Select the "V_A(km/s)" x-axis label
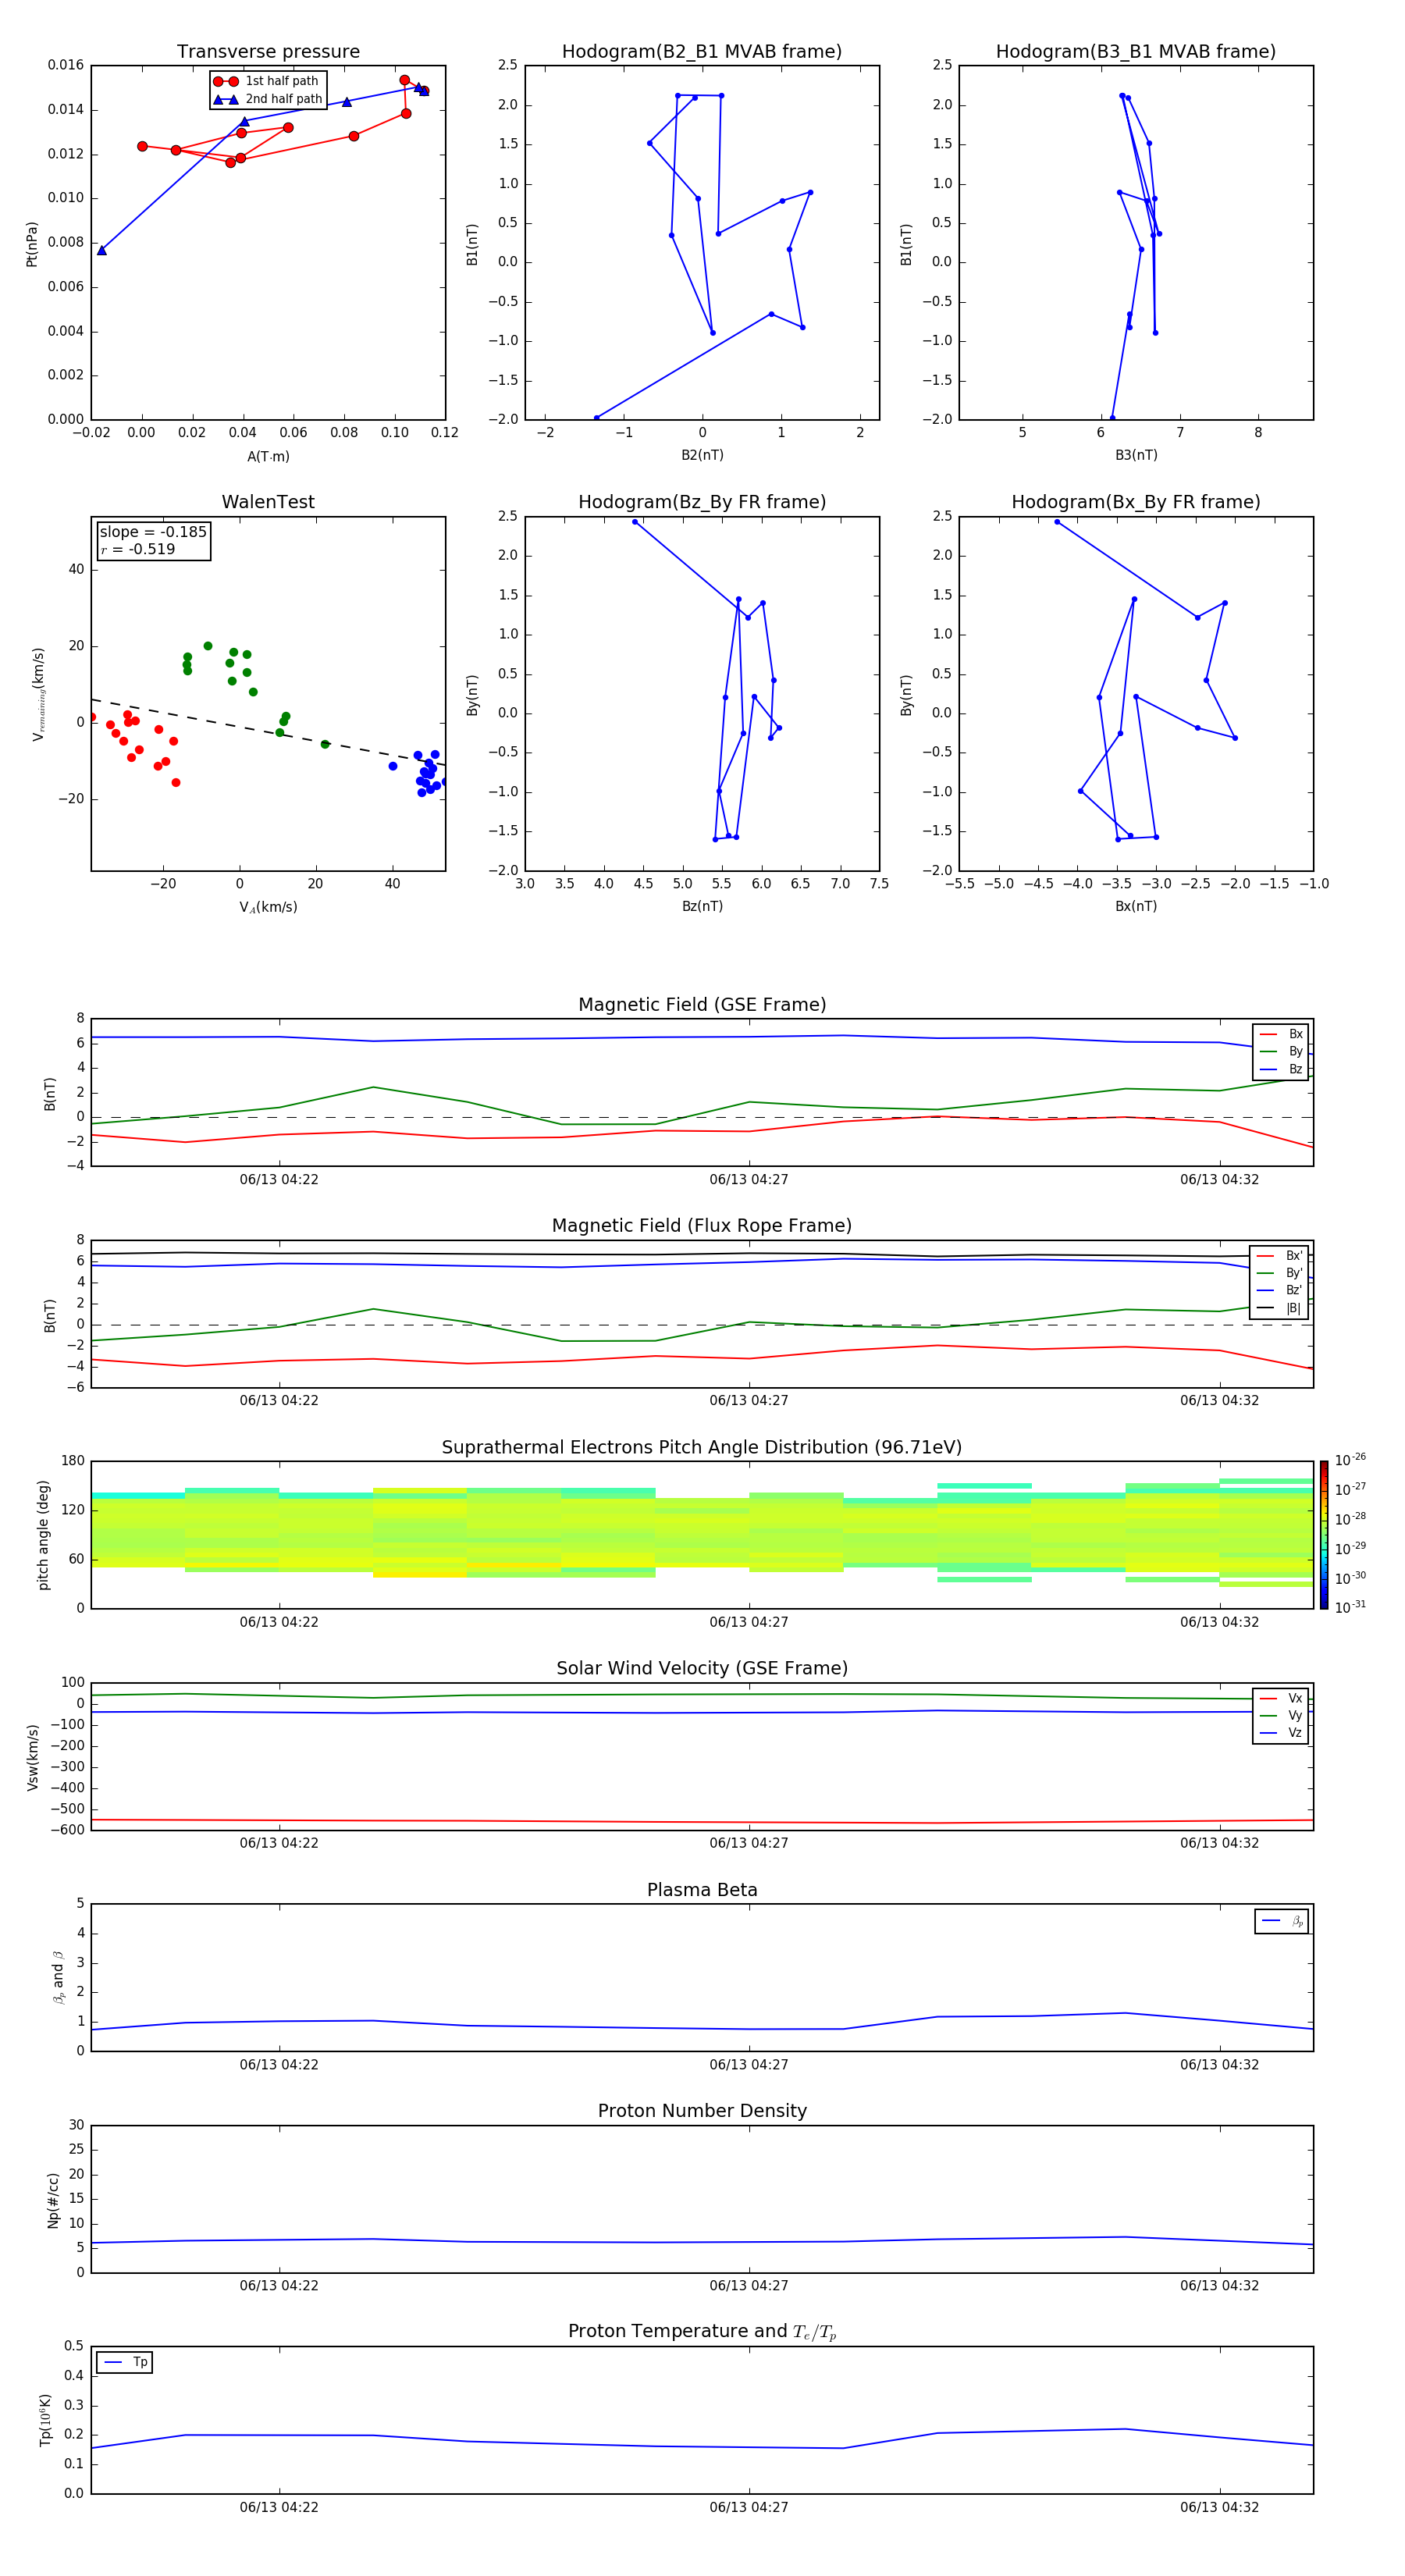 268,907
